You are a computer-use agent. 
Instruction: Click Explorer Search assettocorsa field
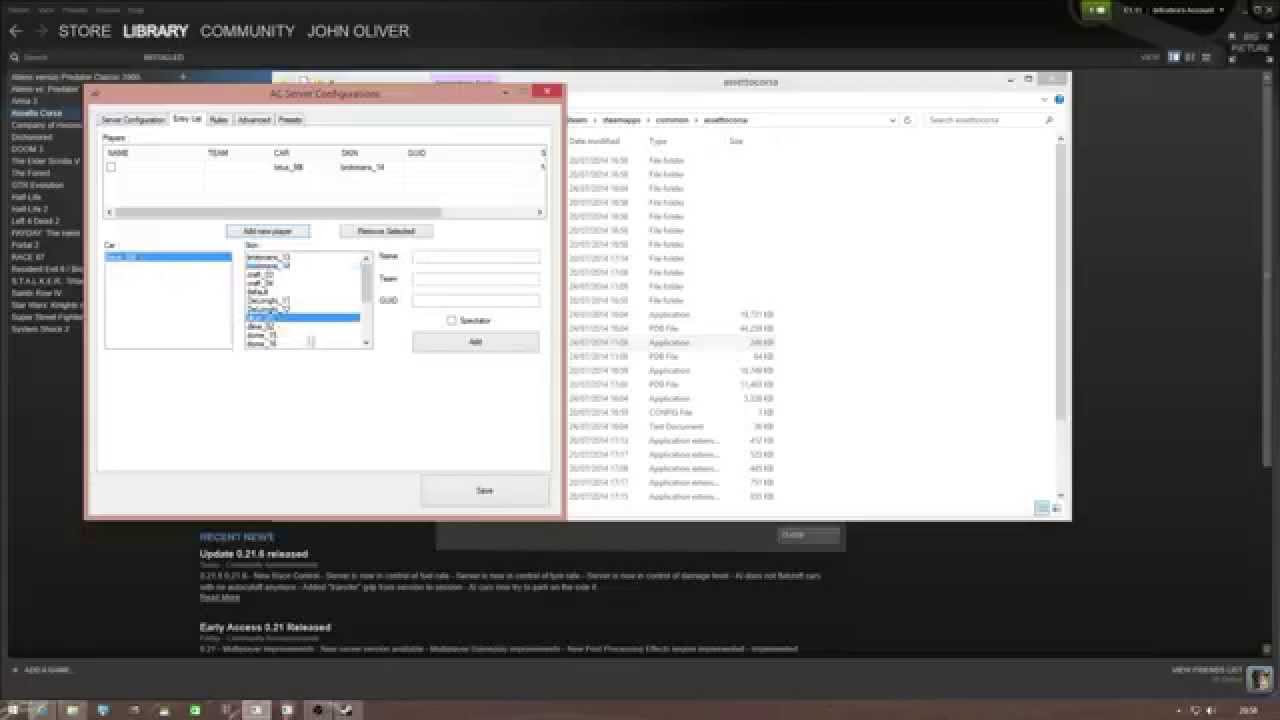[990, 120]
